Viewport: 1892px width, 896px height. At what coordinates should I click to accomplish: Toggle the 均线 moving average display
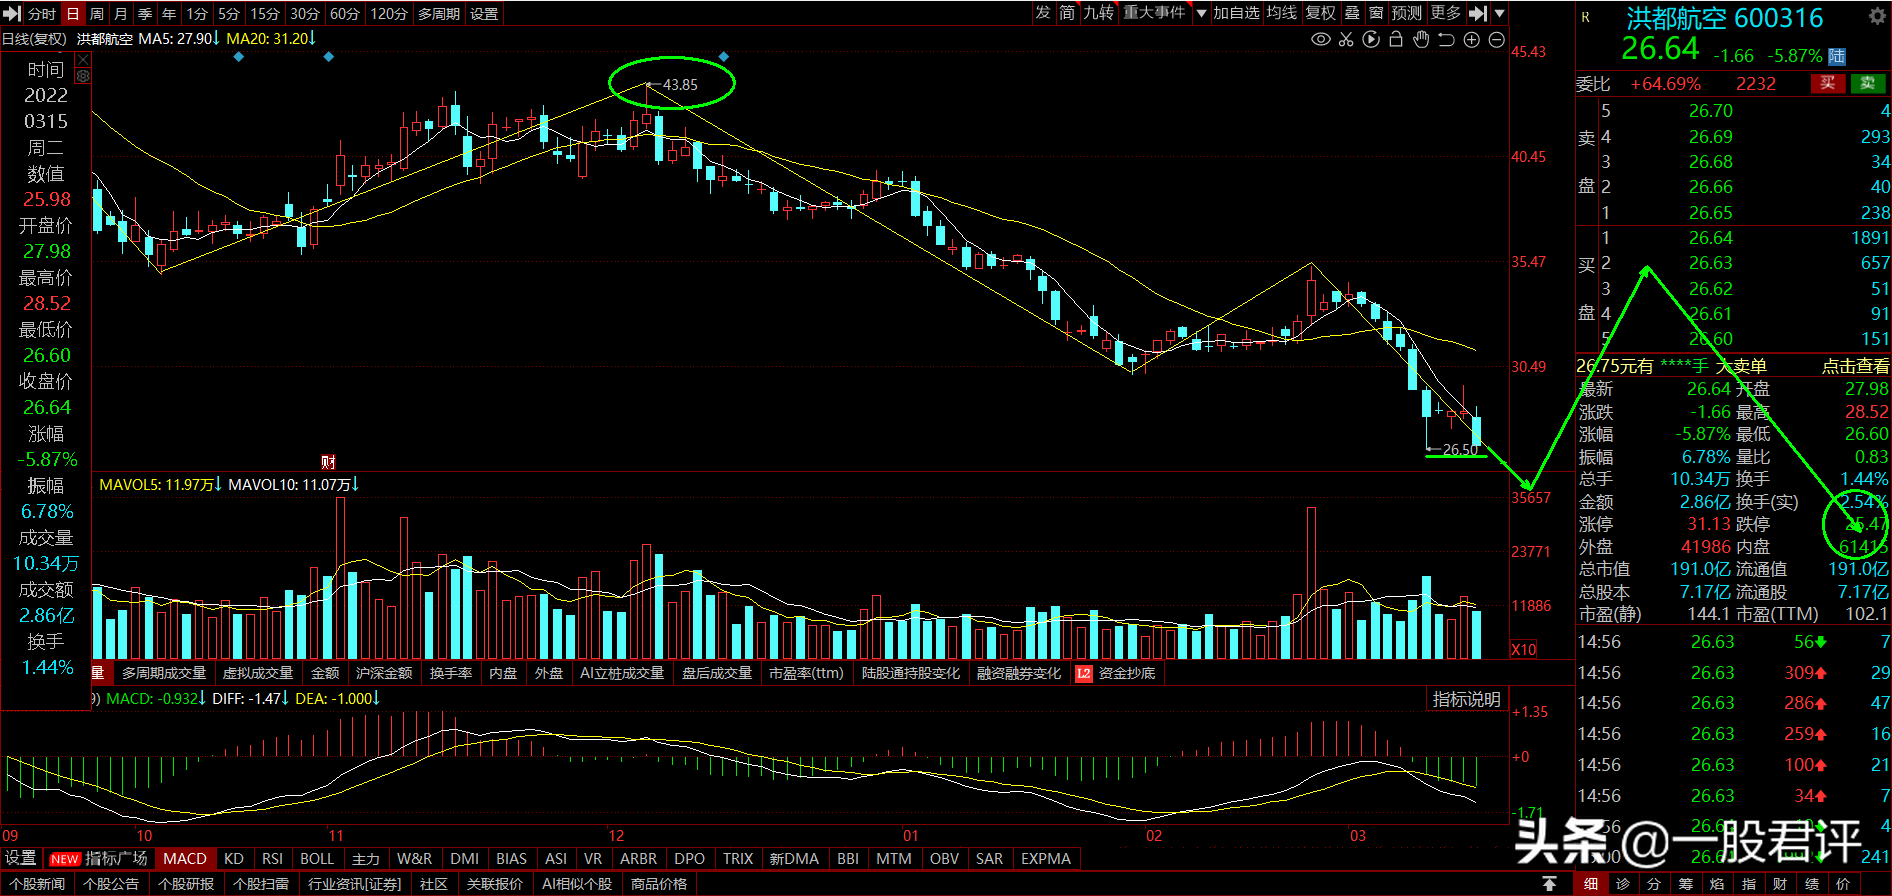1281,13
